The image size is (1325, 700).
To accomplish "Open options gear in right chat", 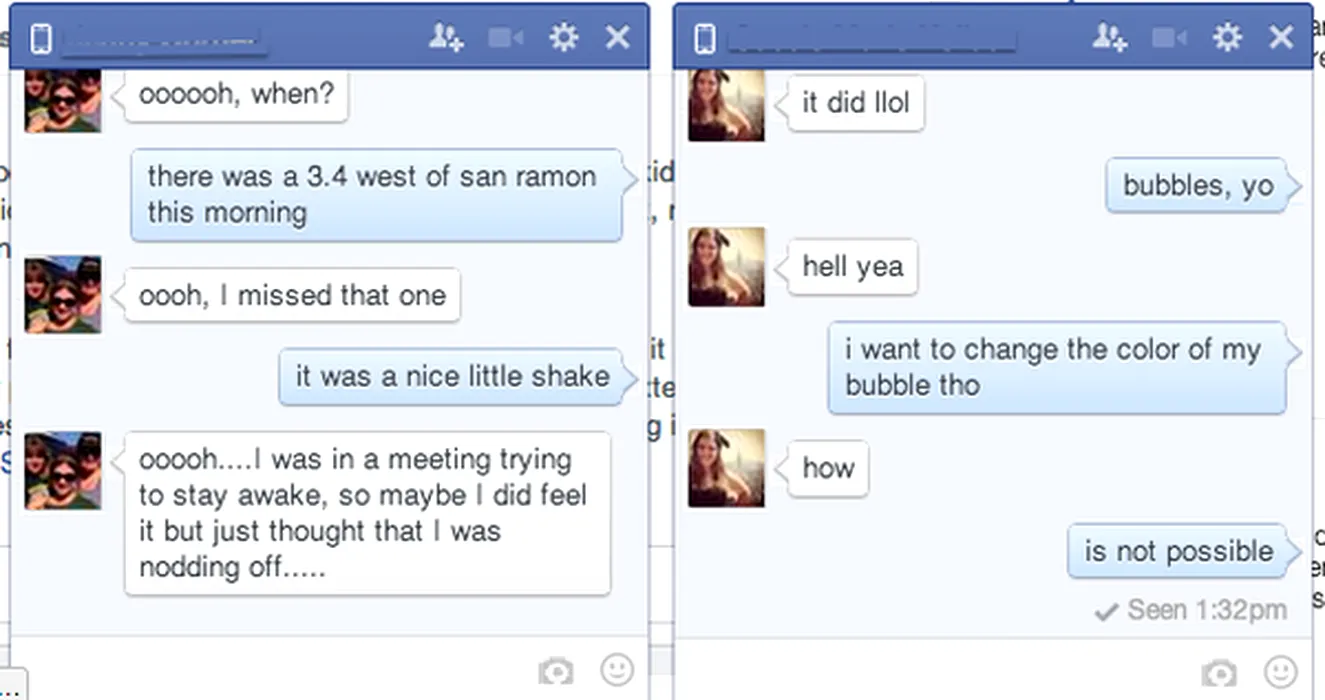I will click(x=1227, y=38).
